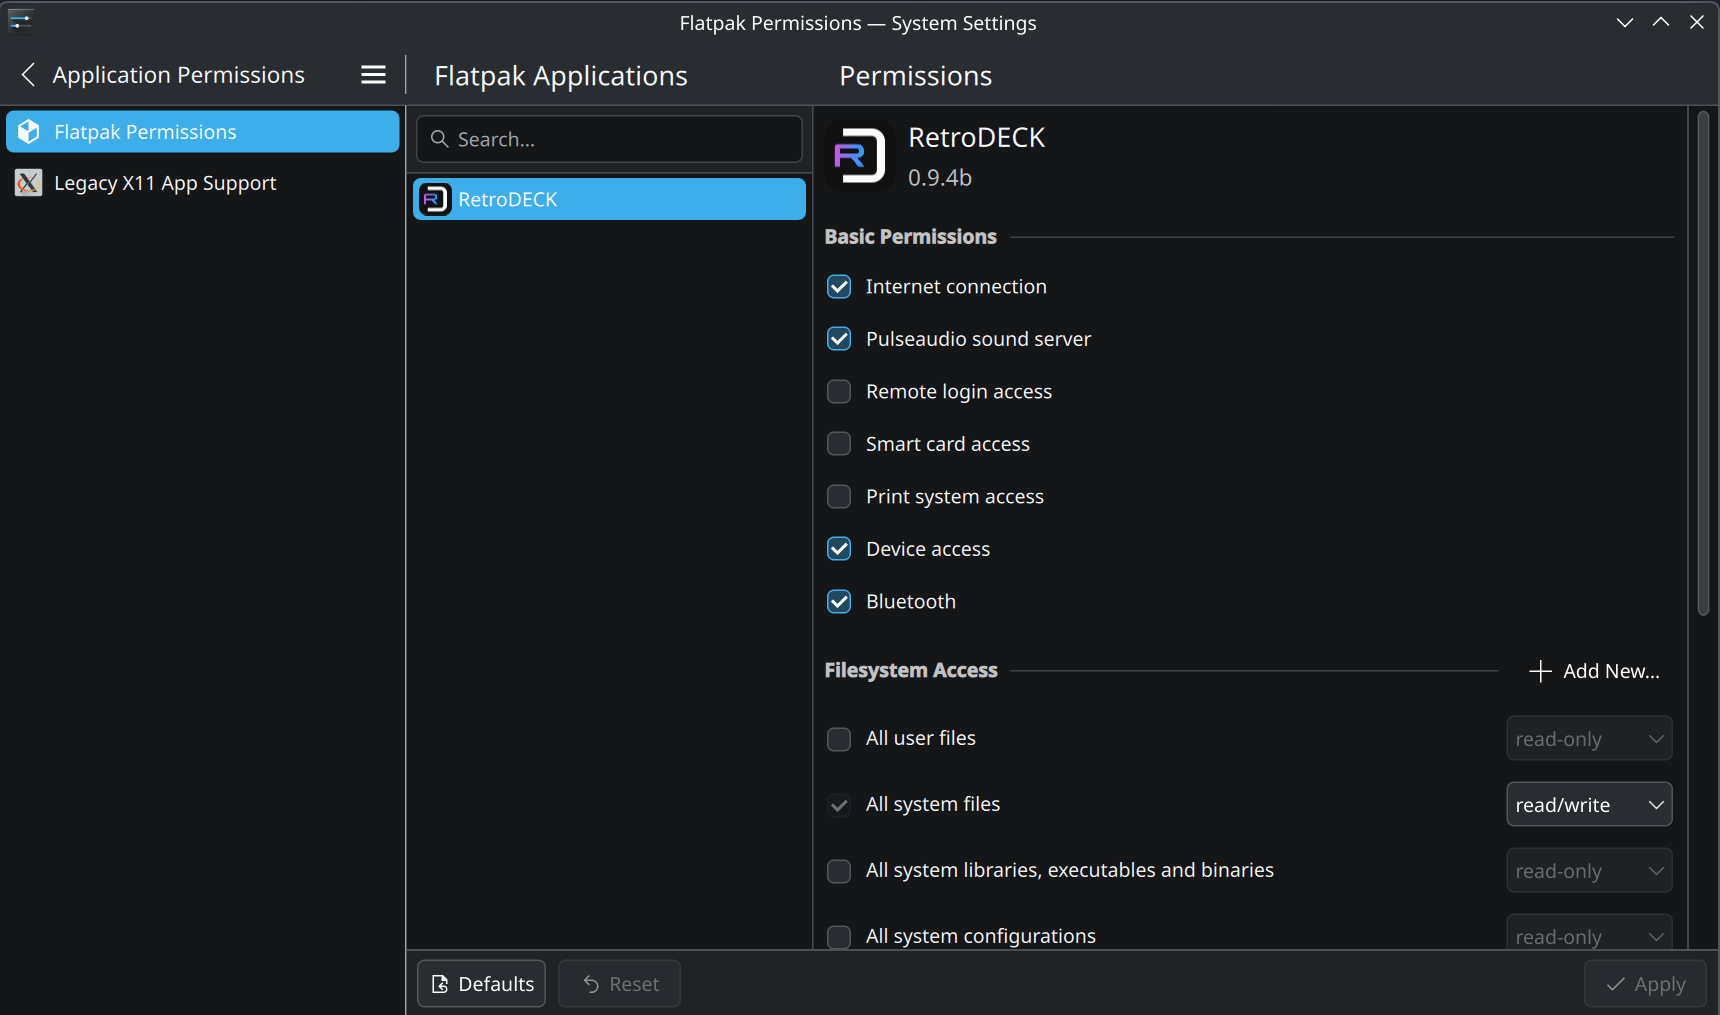The width and height of the screenshot is (1720, 1015).
Task: Open access dropdown for system libraries row
Action: click(x=1589, y=871)
